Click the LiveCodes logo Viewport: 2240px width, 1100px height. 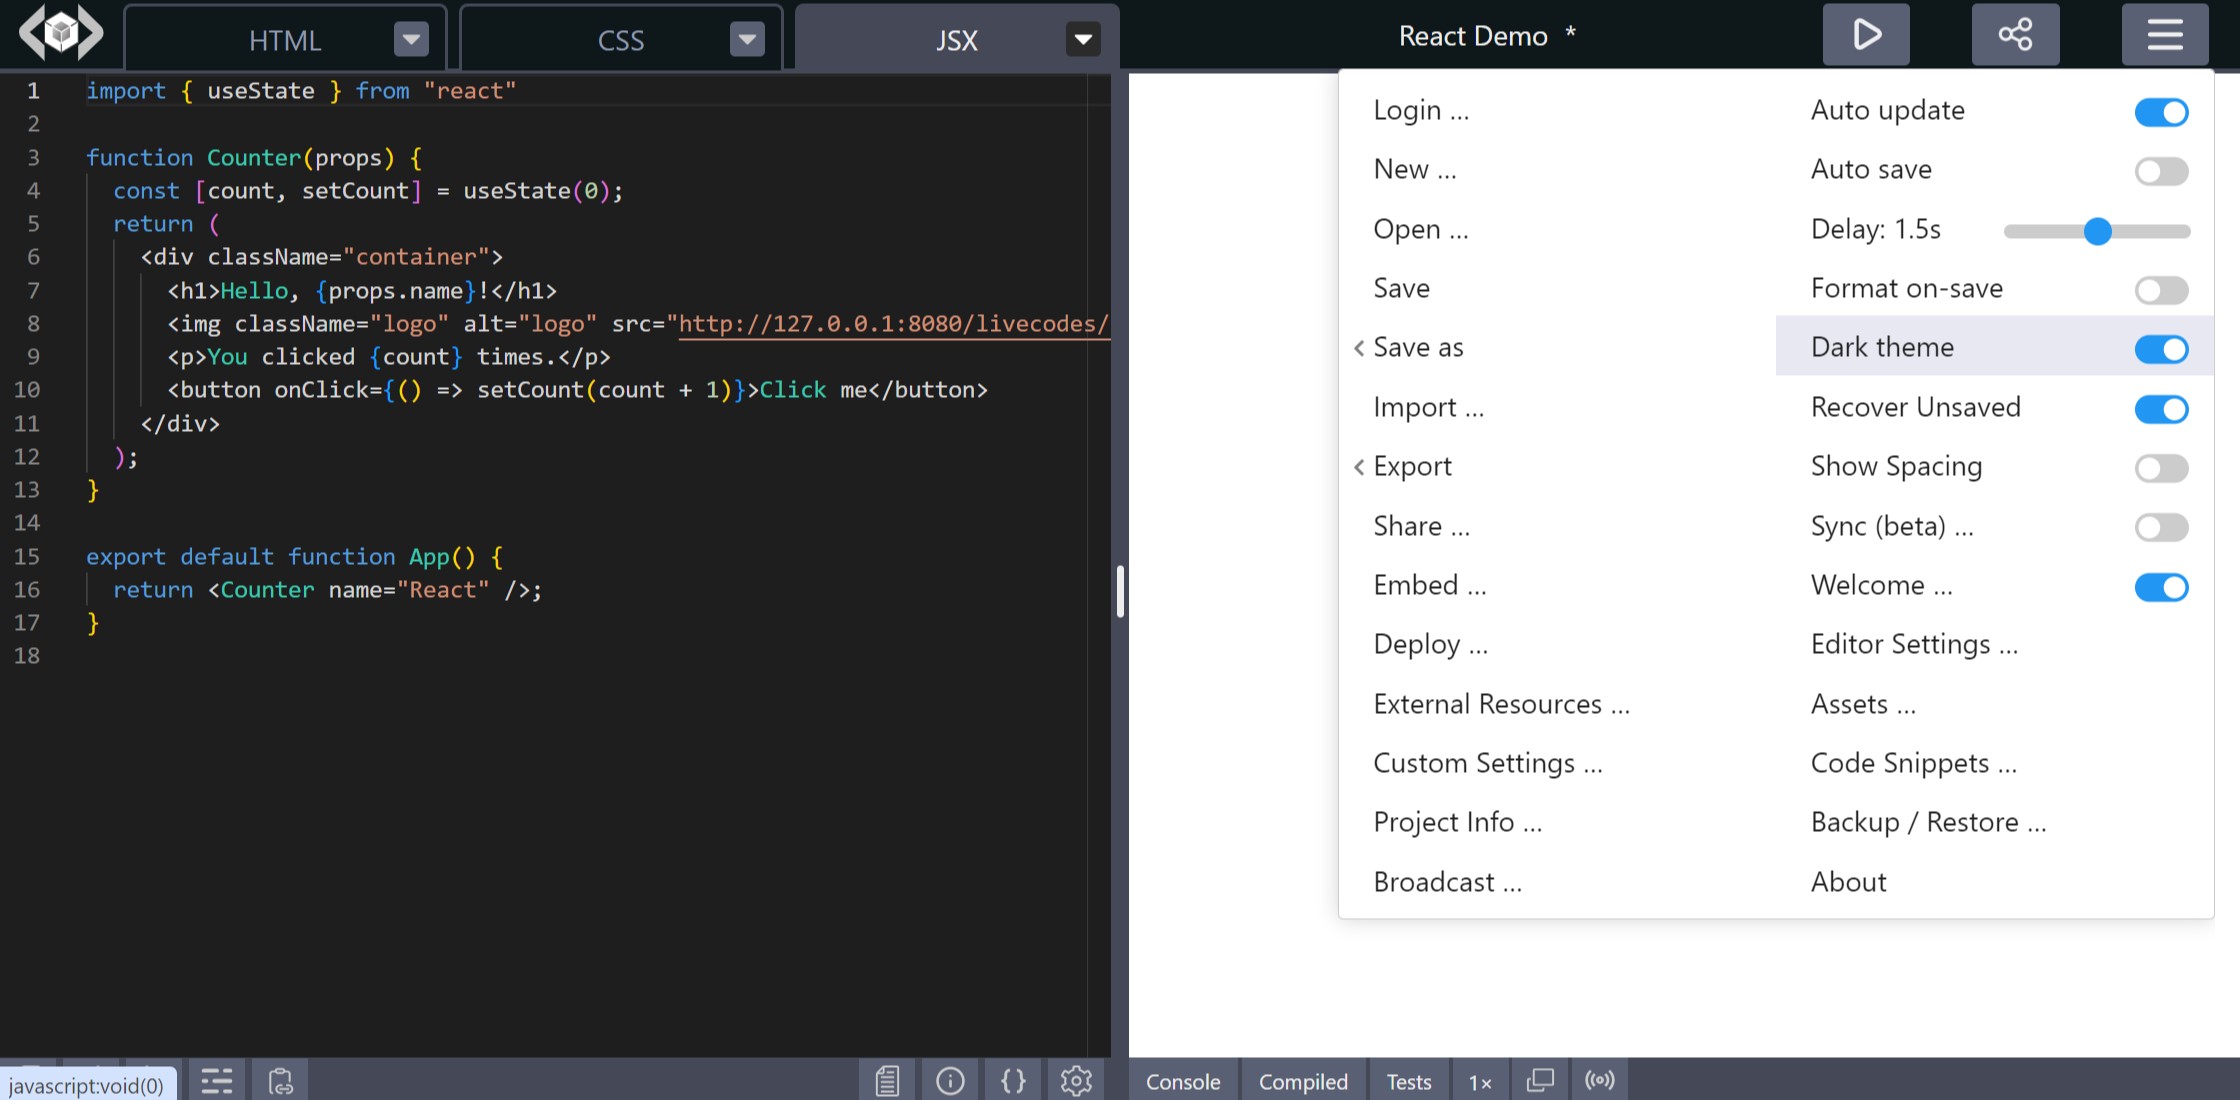click(60, 33)
